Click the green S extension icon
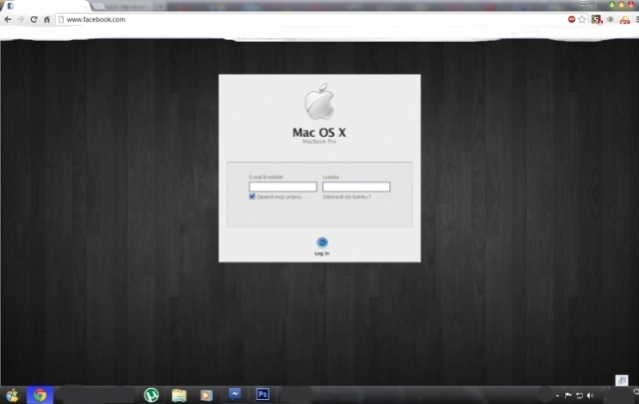Screen dimensions: 639x404 point(597,19)
